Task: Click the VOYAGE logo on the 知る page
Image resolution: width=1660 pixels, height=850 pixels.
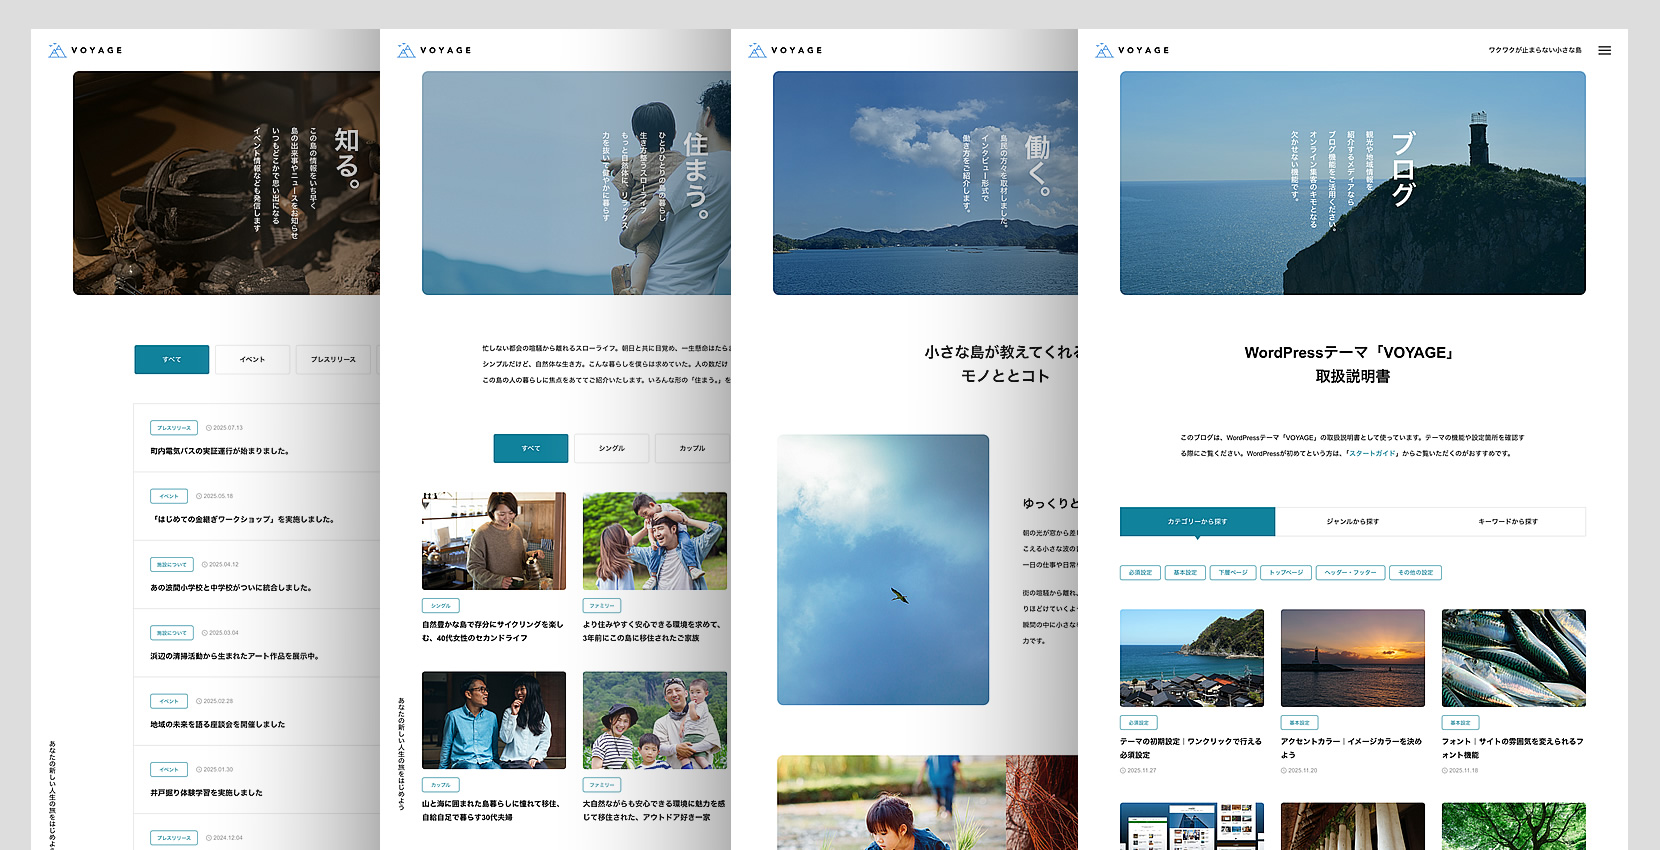Action: pyautogui.click(x=85, y=50)
